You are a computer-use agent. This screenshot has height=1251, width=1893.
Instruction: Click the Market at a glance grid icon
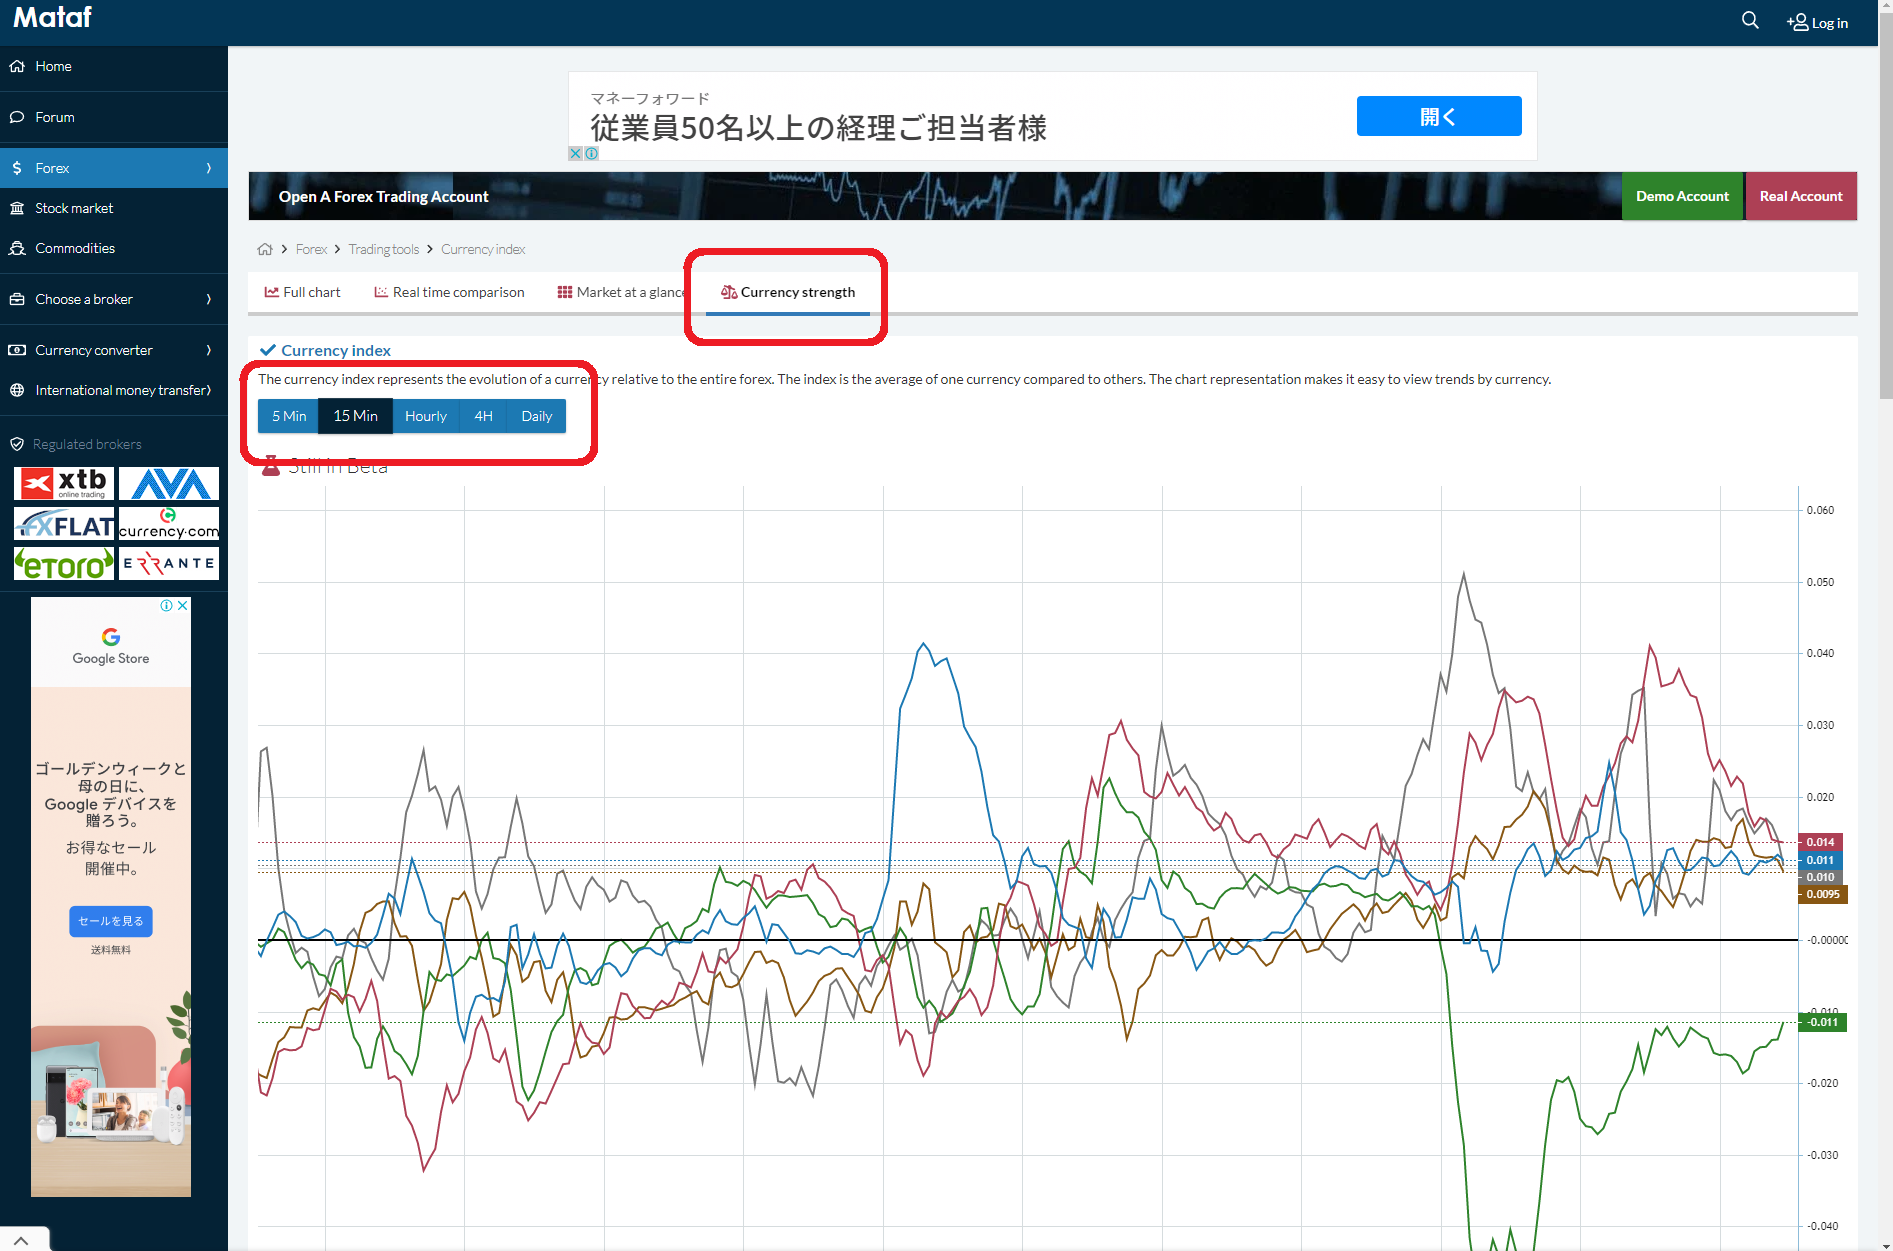[565, 292]
